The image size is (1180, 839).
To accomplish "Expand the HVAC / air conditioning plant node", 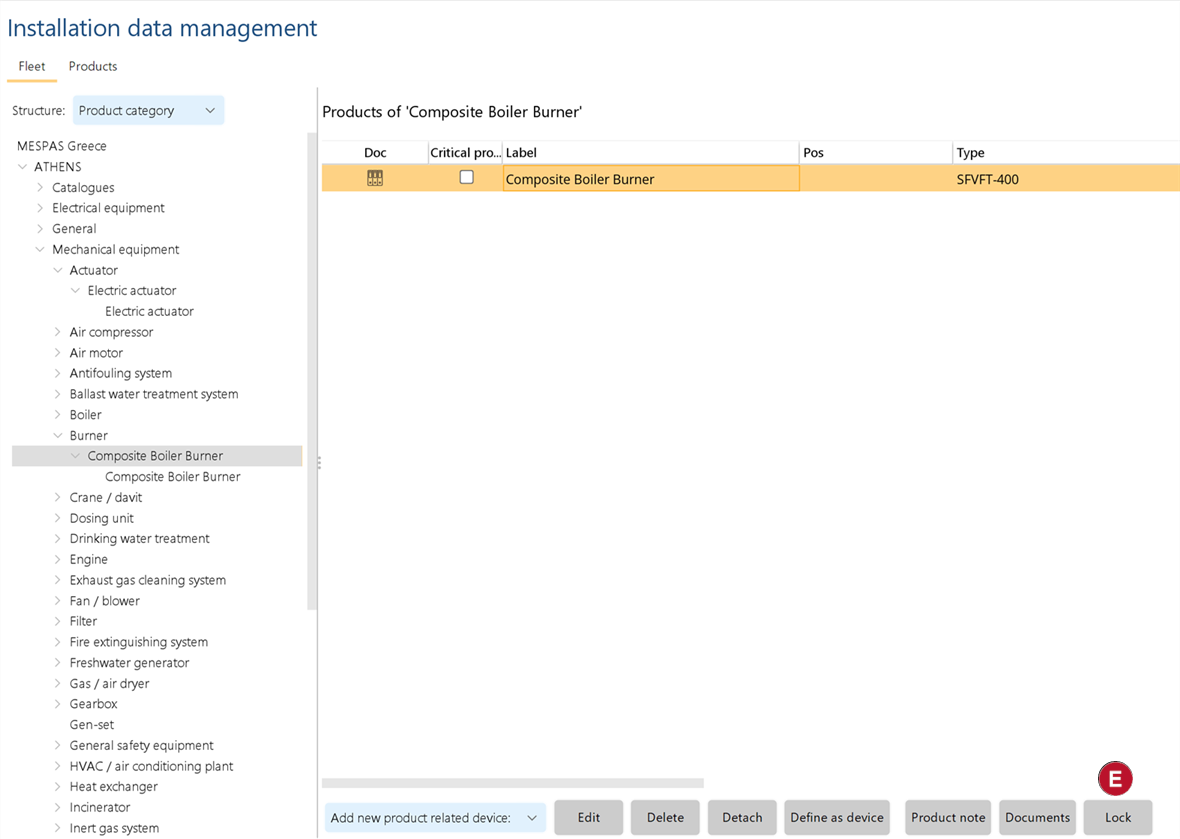I will [57, 766].
